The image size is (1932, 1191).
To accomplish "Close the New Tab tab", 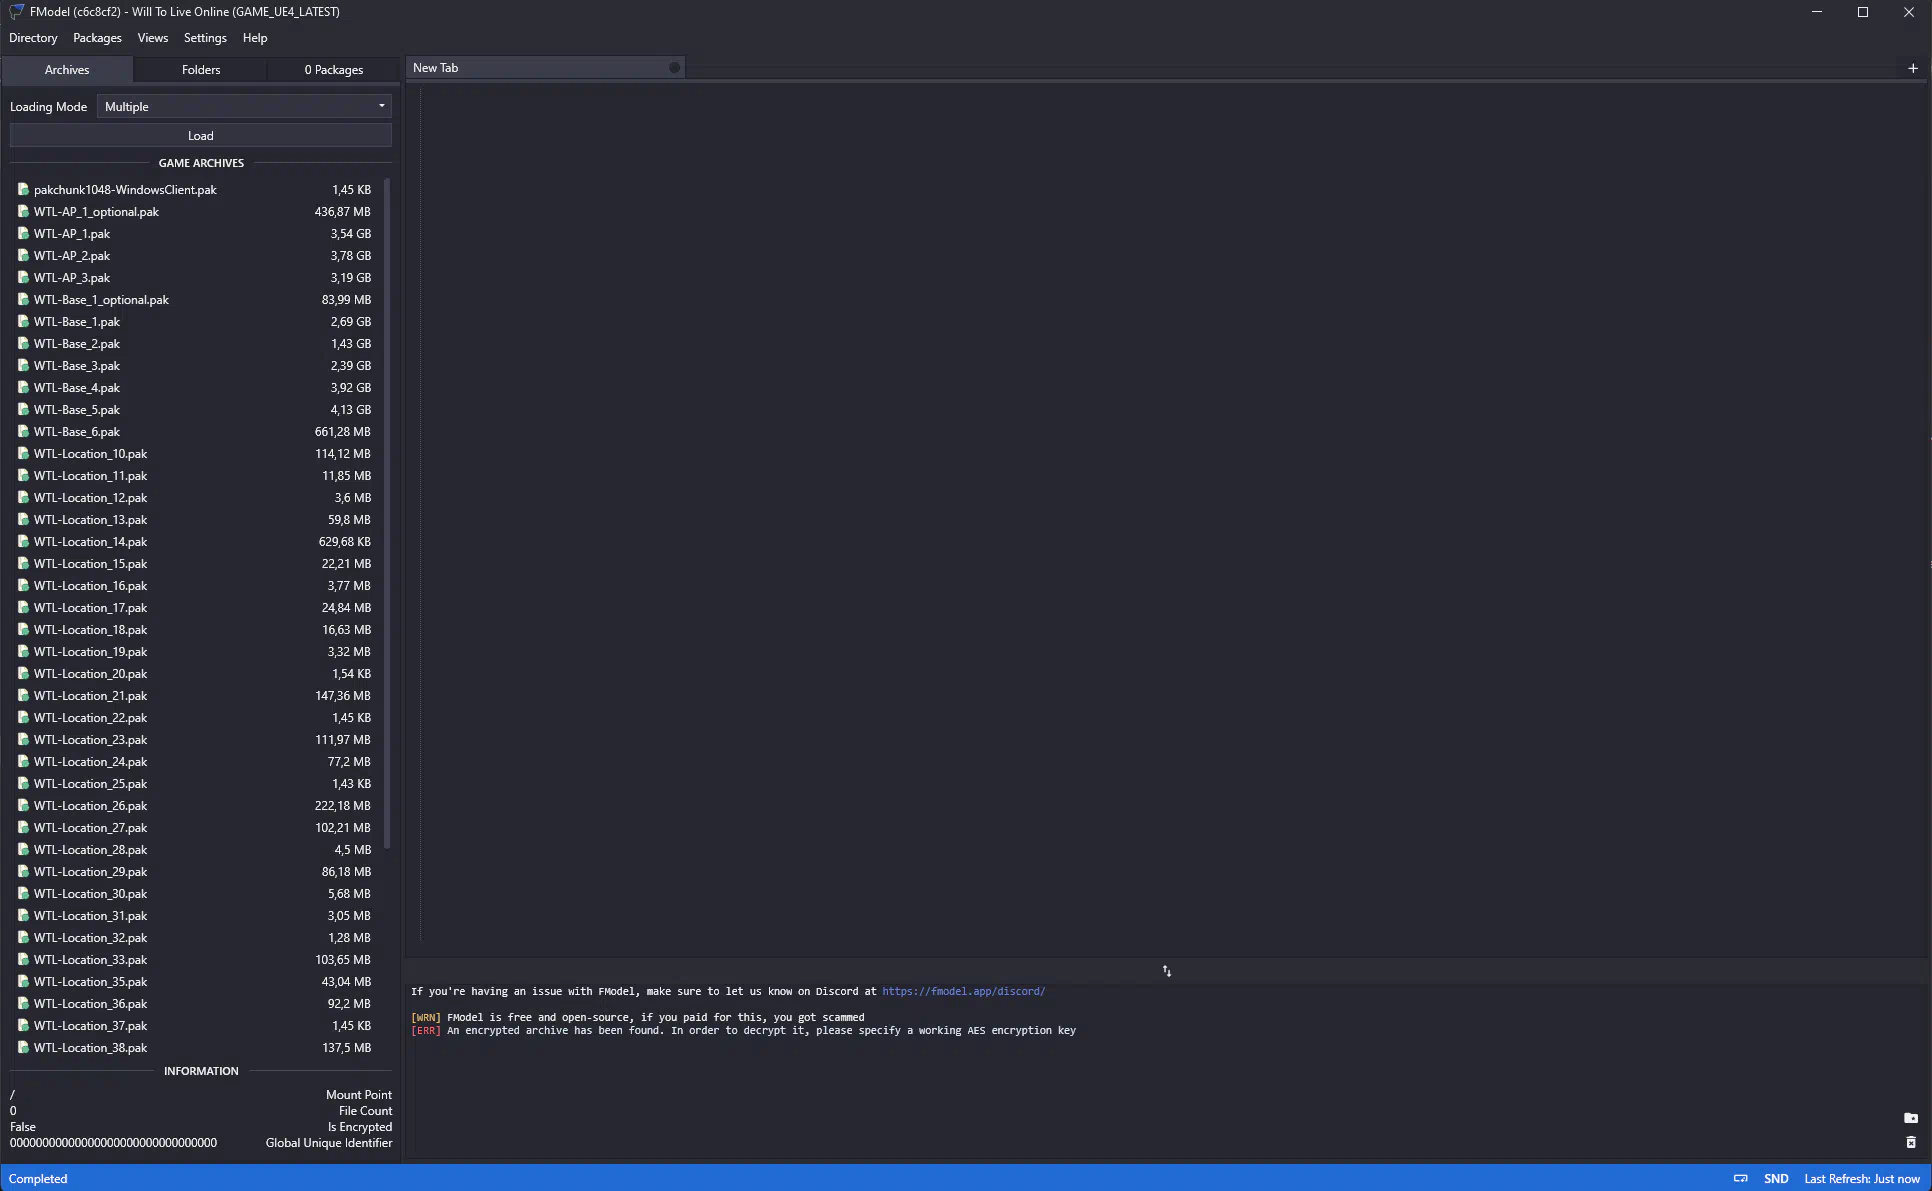I will click(x=674, y=68).
